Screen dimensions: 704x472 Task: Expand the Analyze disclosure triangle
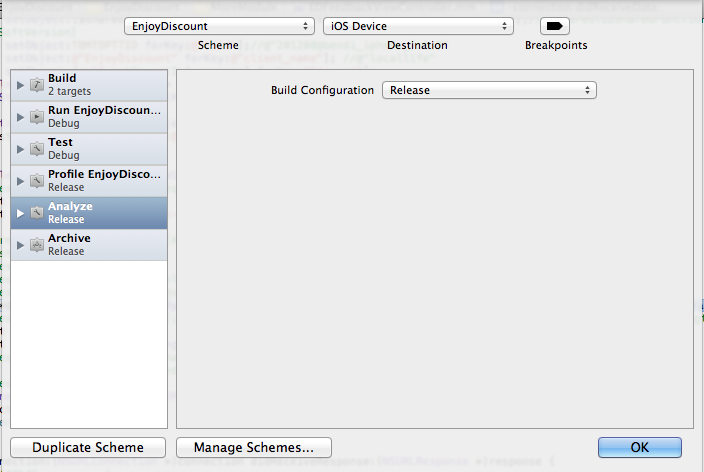tap(20, 213)
